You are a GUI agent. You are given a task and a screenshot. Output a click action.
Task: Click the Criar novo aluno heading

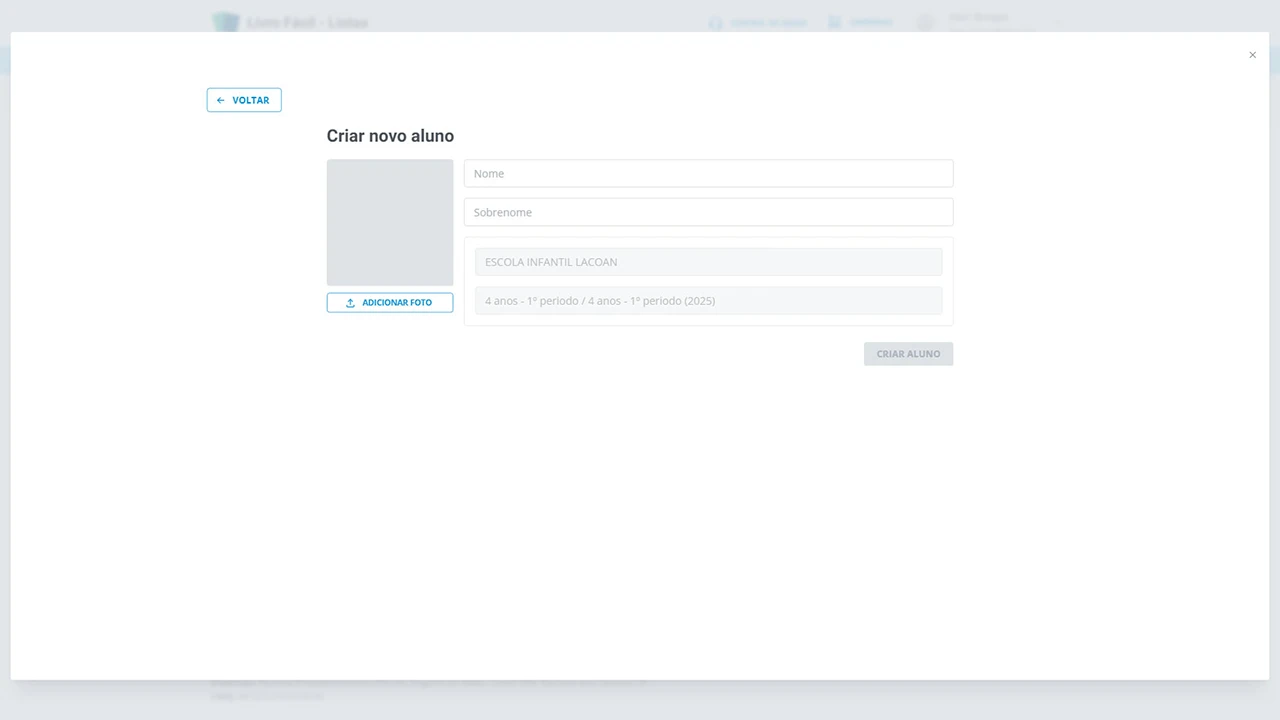390,136
